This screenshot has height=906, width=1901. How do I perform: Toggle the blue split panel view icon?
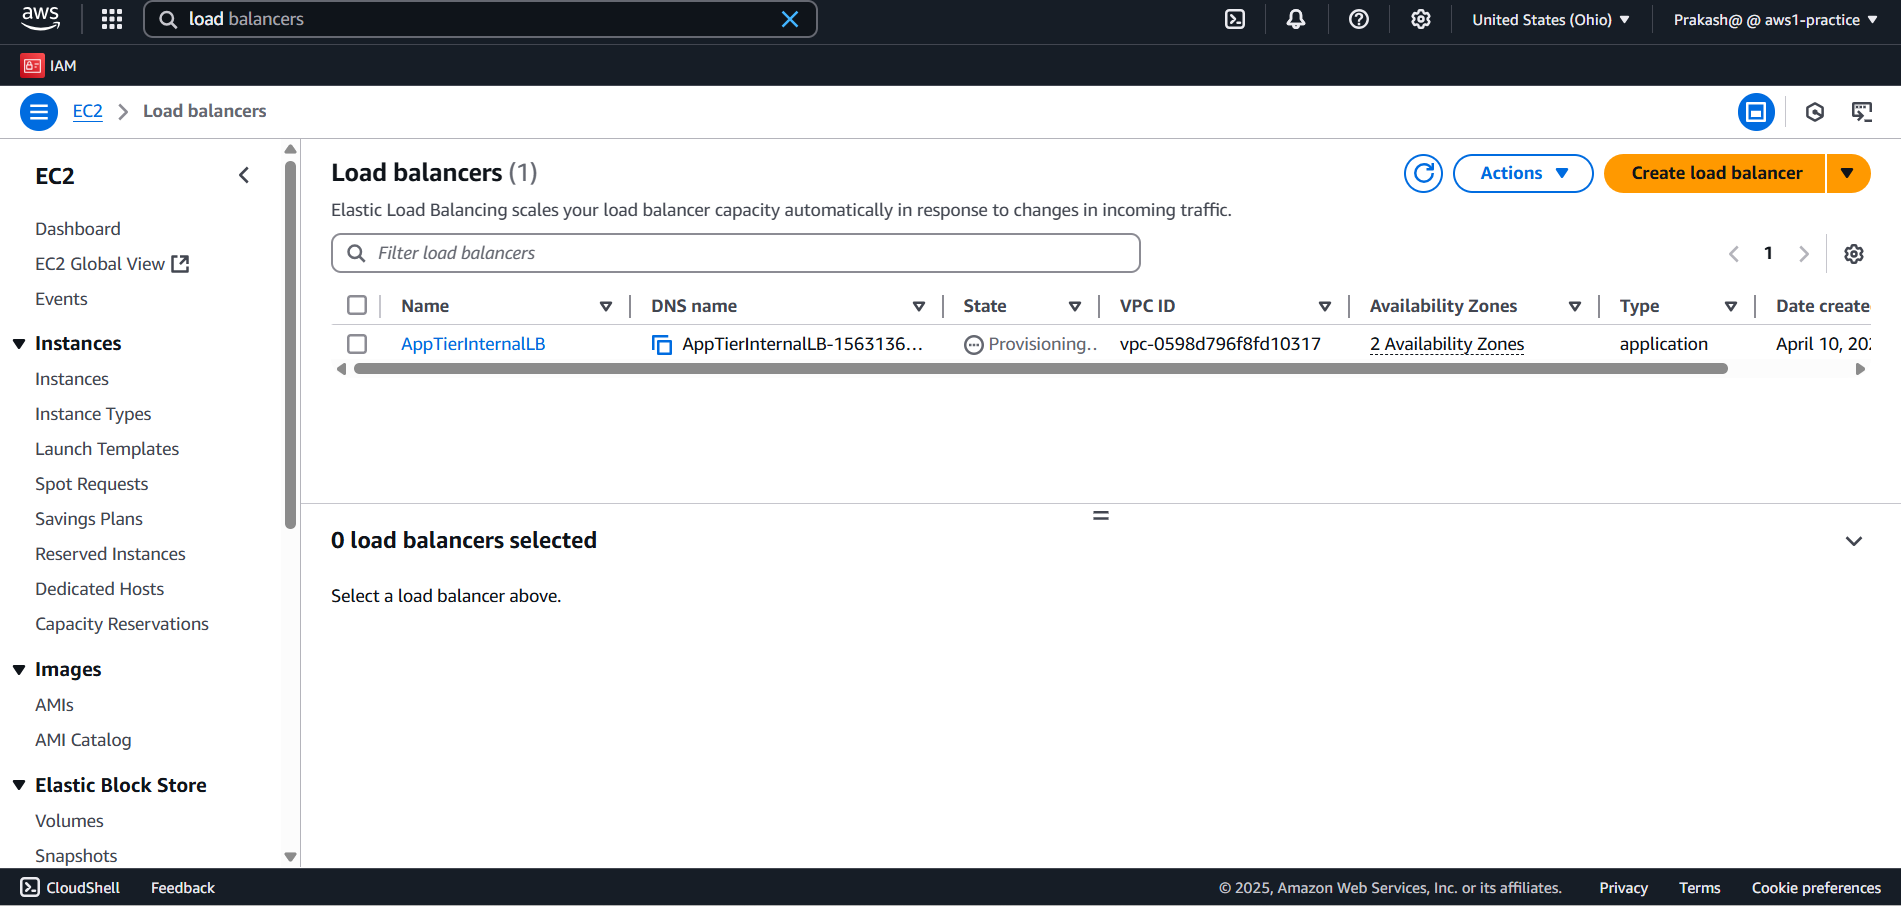click(1756, 112)
